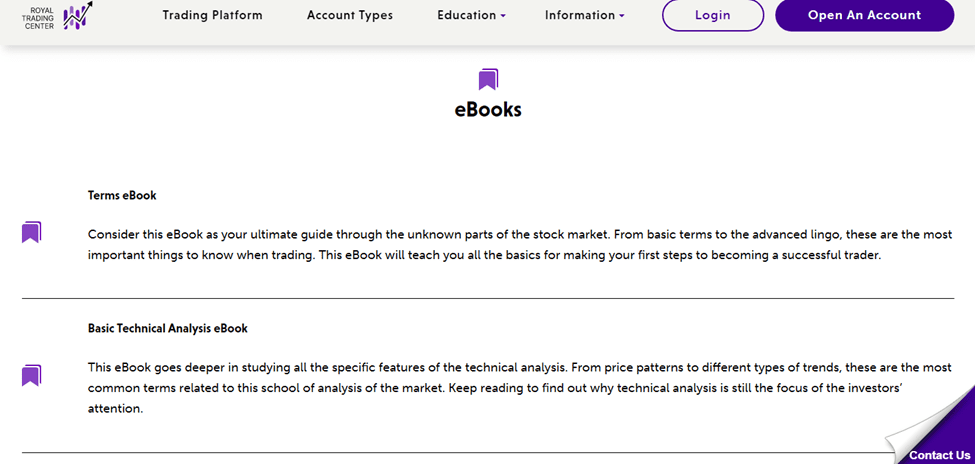Expand the Education dropdown arrow

coord(503,16)
